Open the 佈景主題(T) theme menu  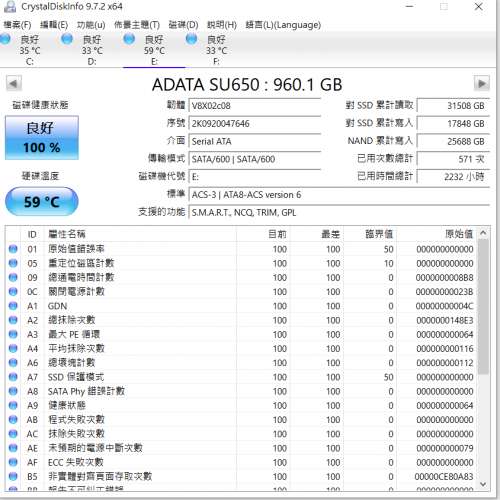point(137,25)
